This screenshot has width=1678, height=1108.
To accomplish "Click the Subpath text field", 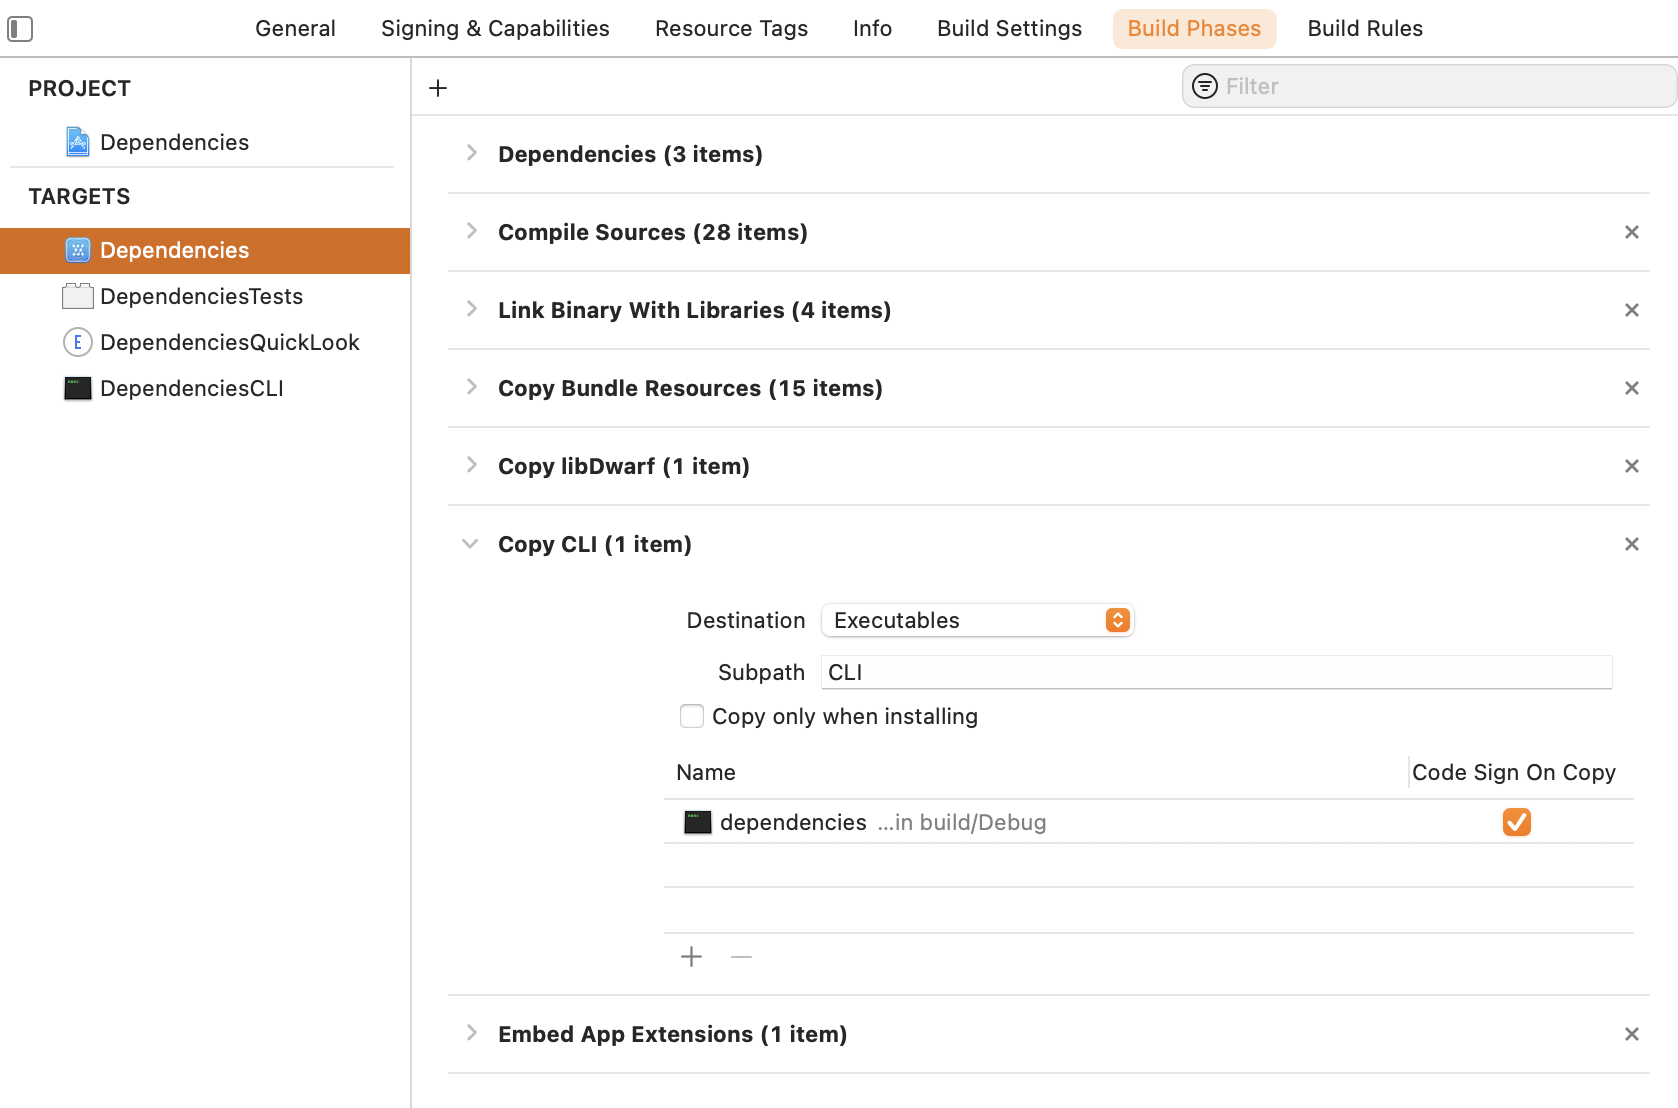I will (x=1216, y=672).
